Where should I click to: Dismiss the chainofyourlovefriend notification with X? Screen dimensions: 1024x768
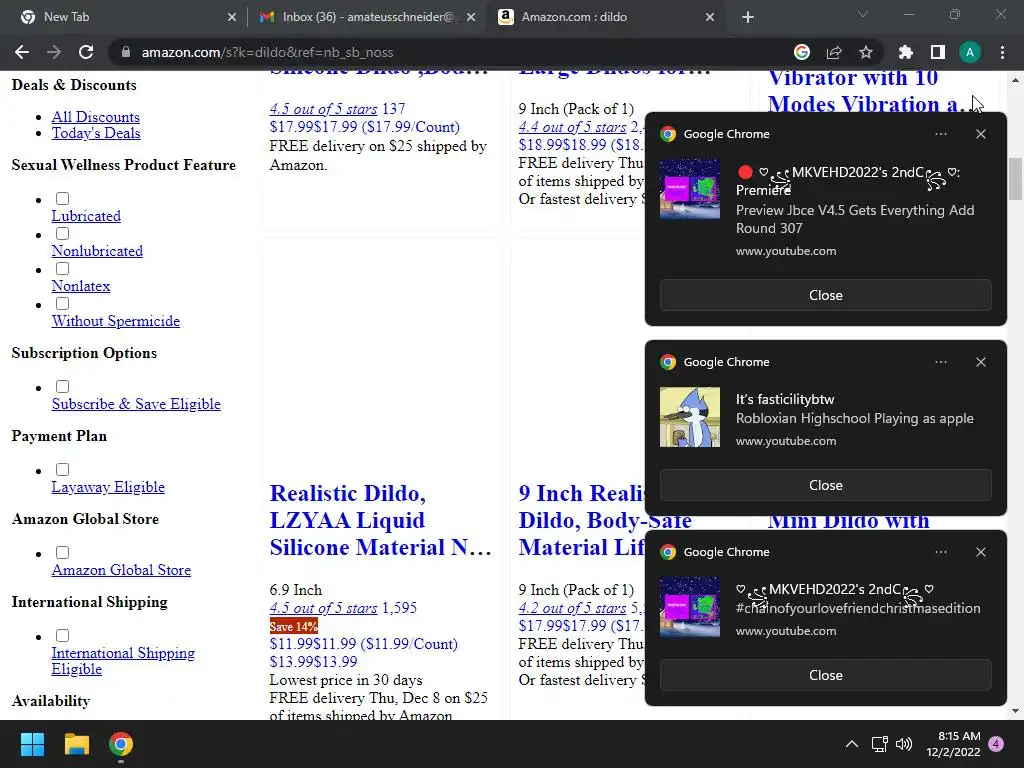[x=981, y=552]
